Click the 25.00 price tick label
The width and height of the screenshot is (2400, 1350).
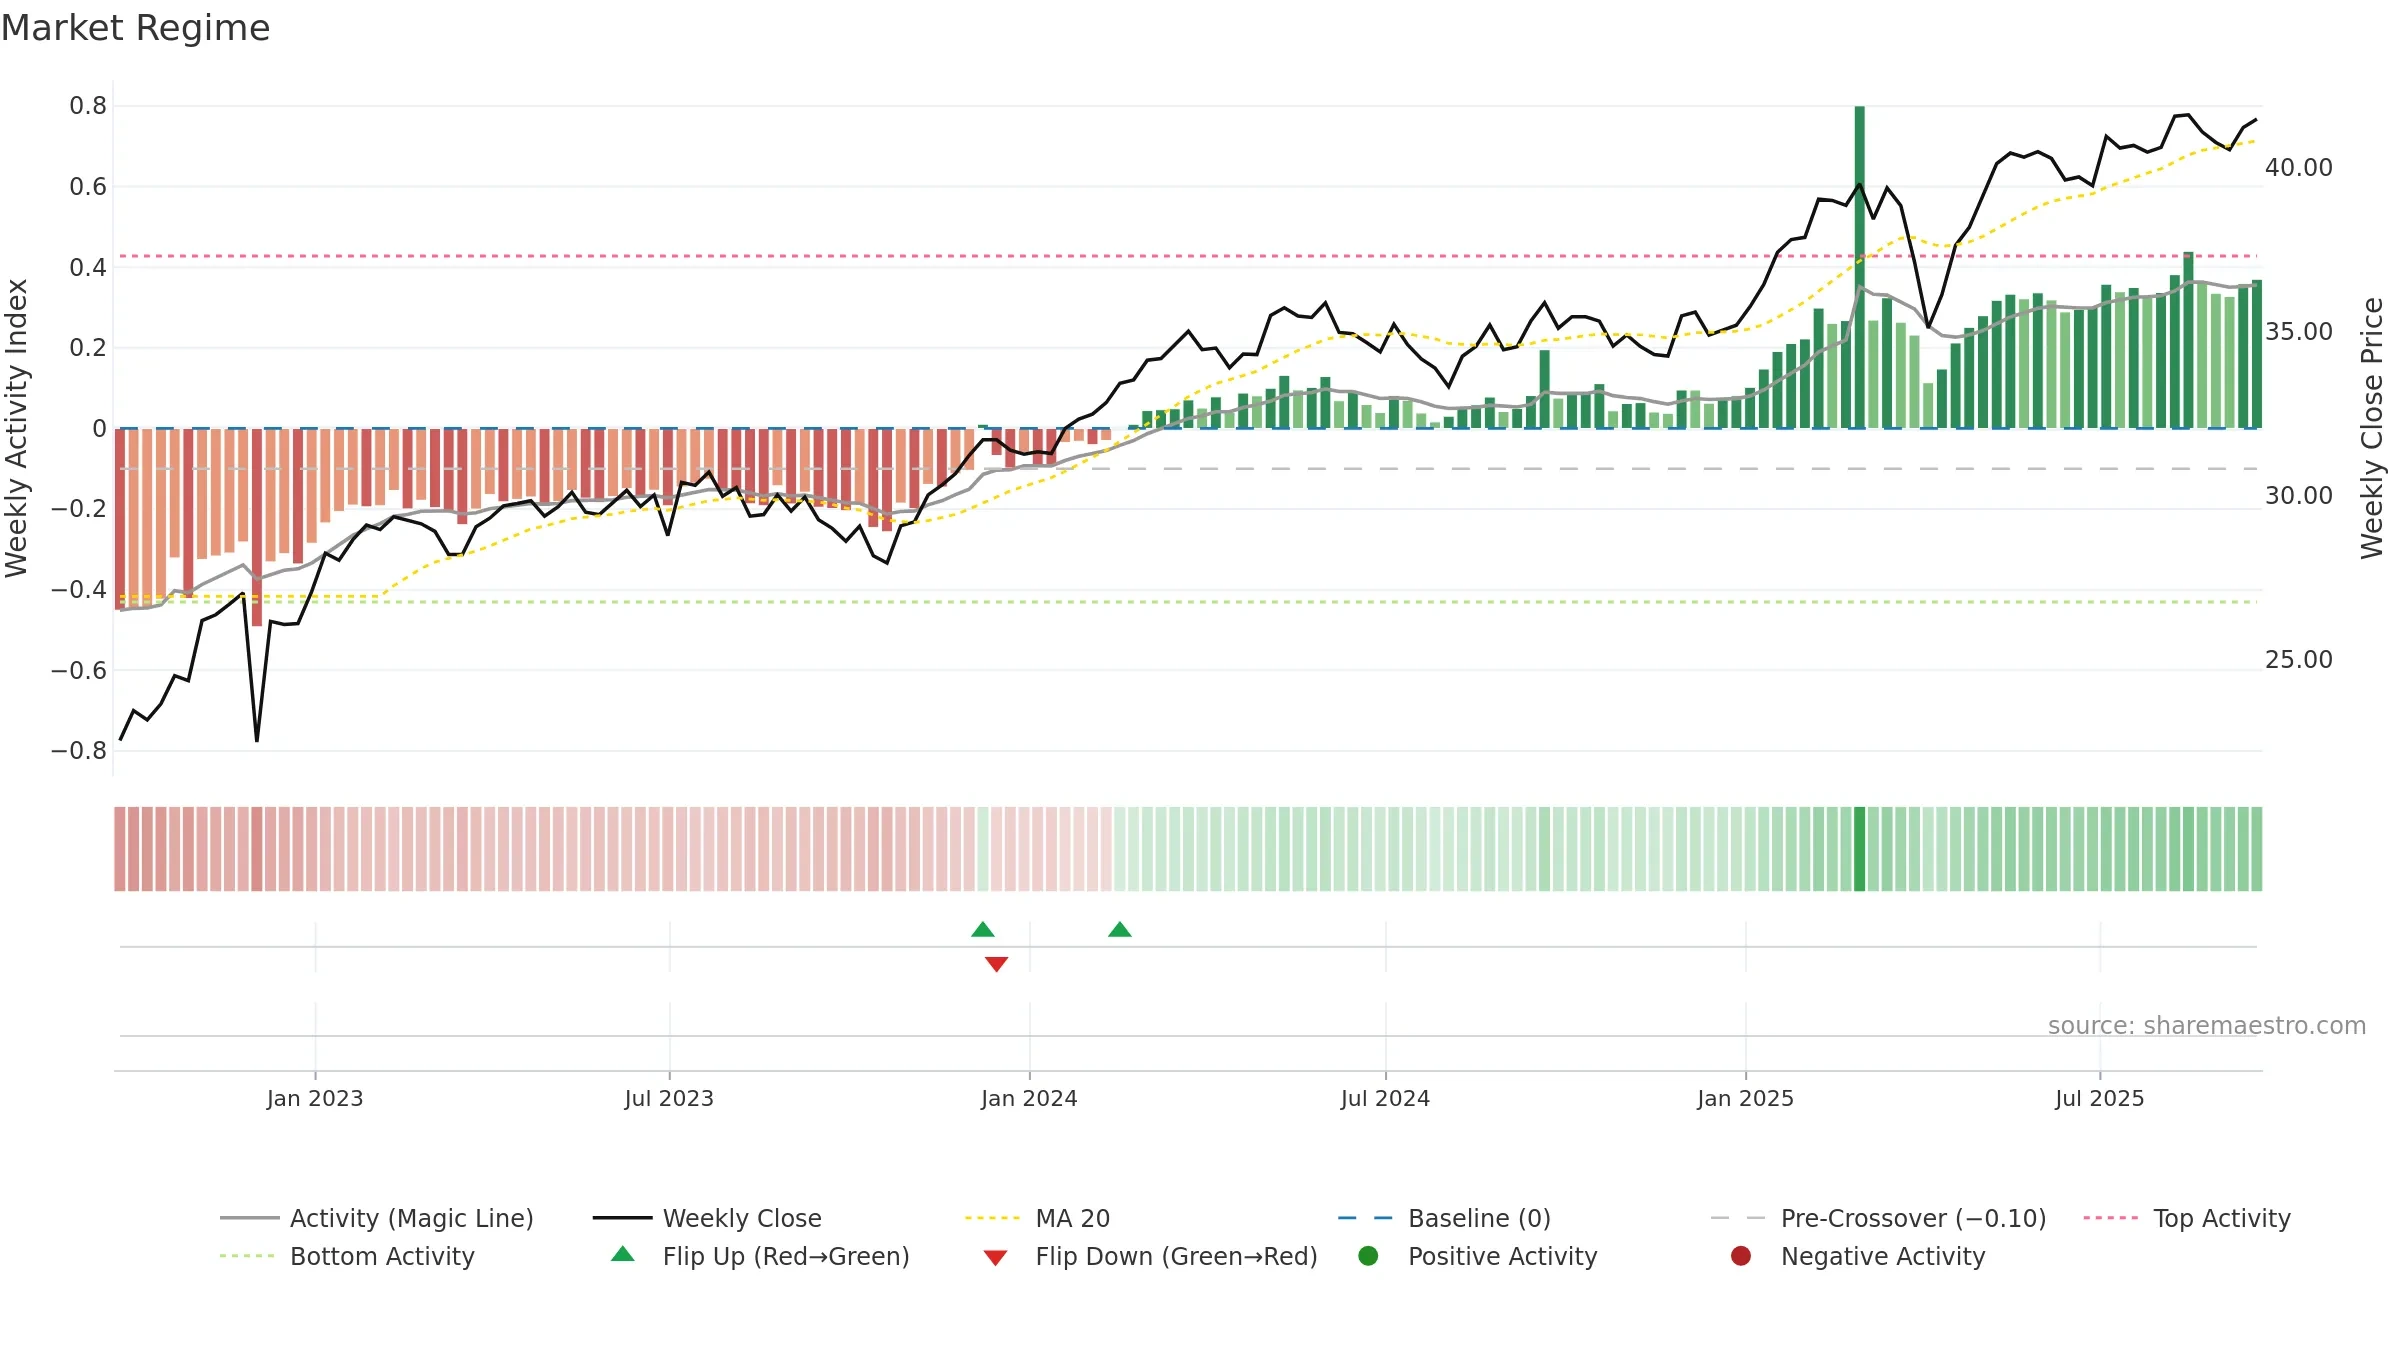2298,660
